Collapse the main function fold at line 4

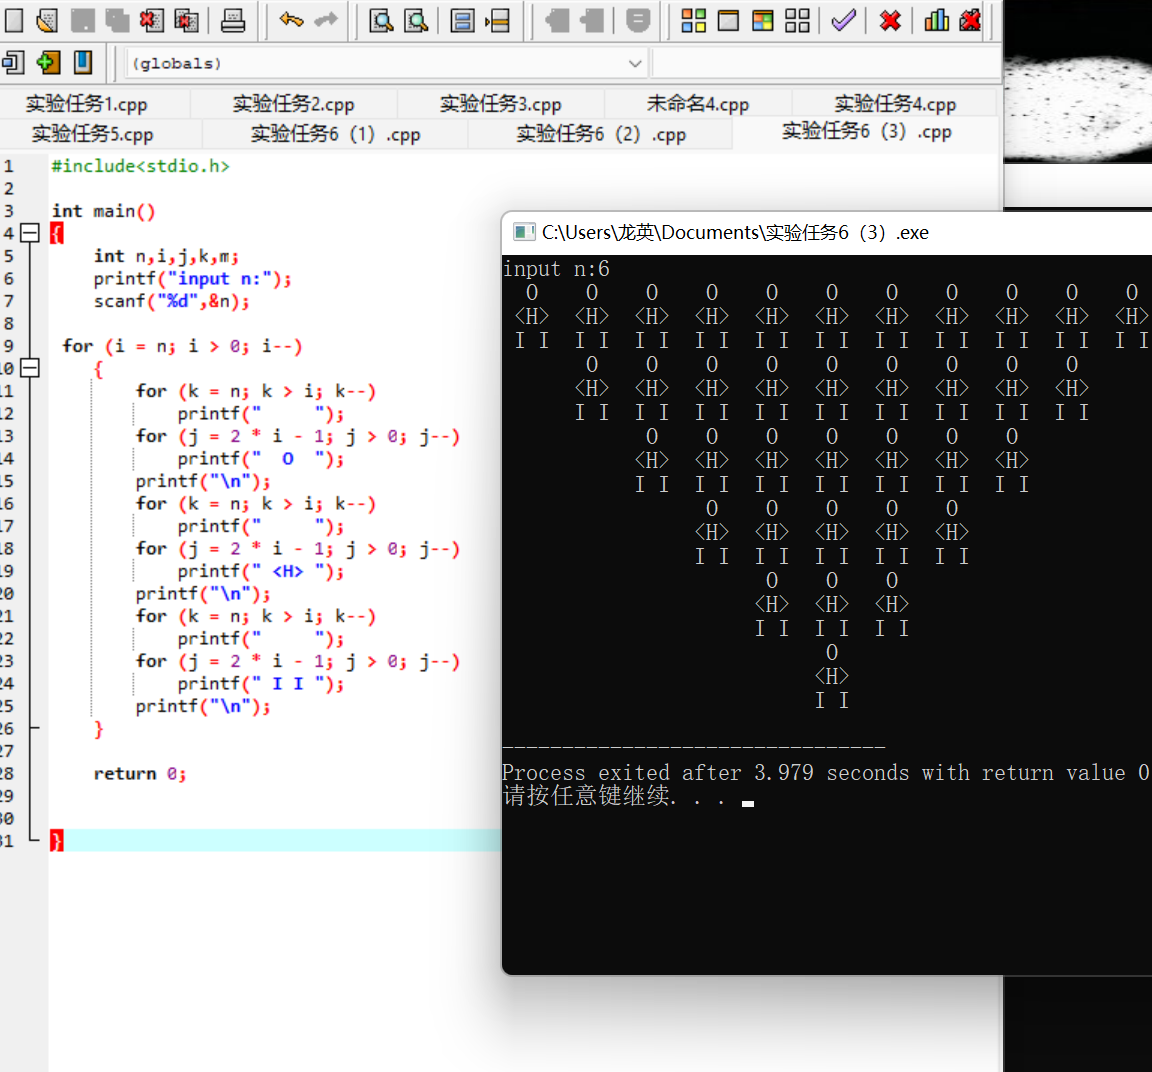(29, 233)
